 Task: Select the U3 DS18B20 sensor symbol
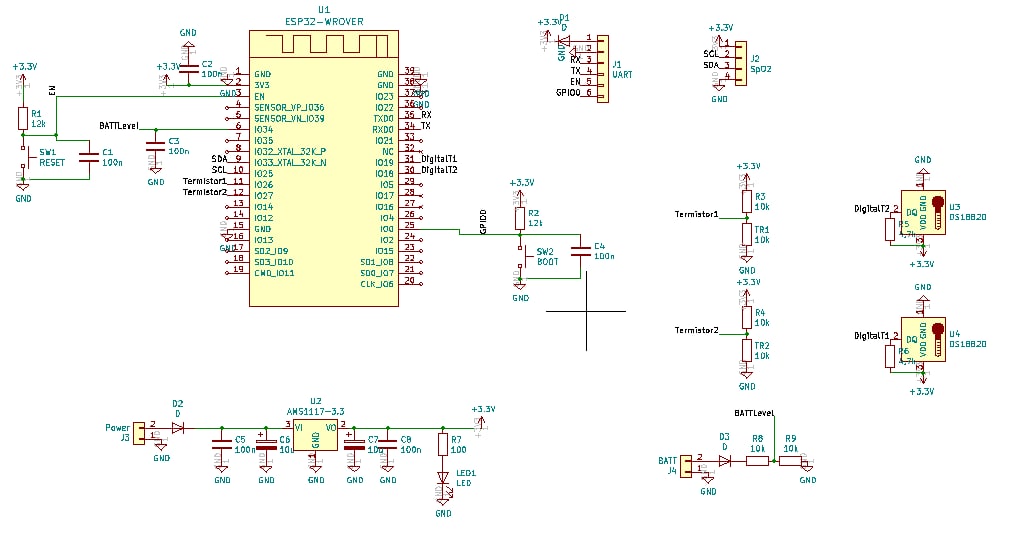(x=923, y=212)
